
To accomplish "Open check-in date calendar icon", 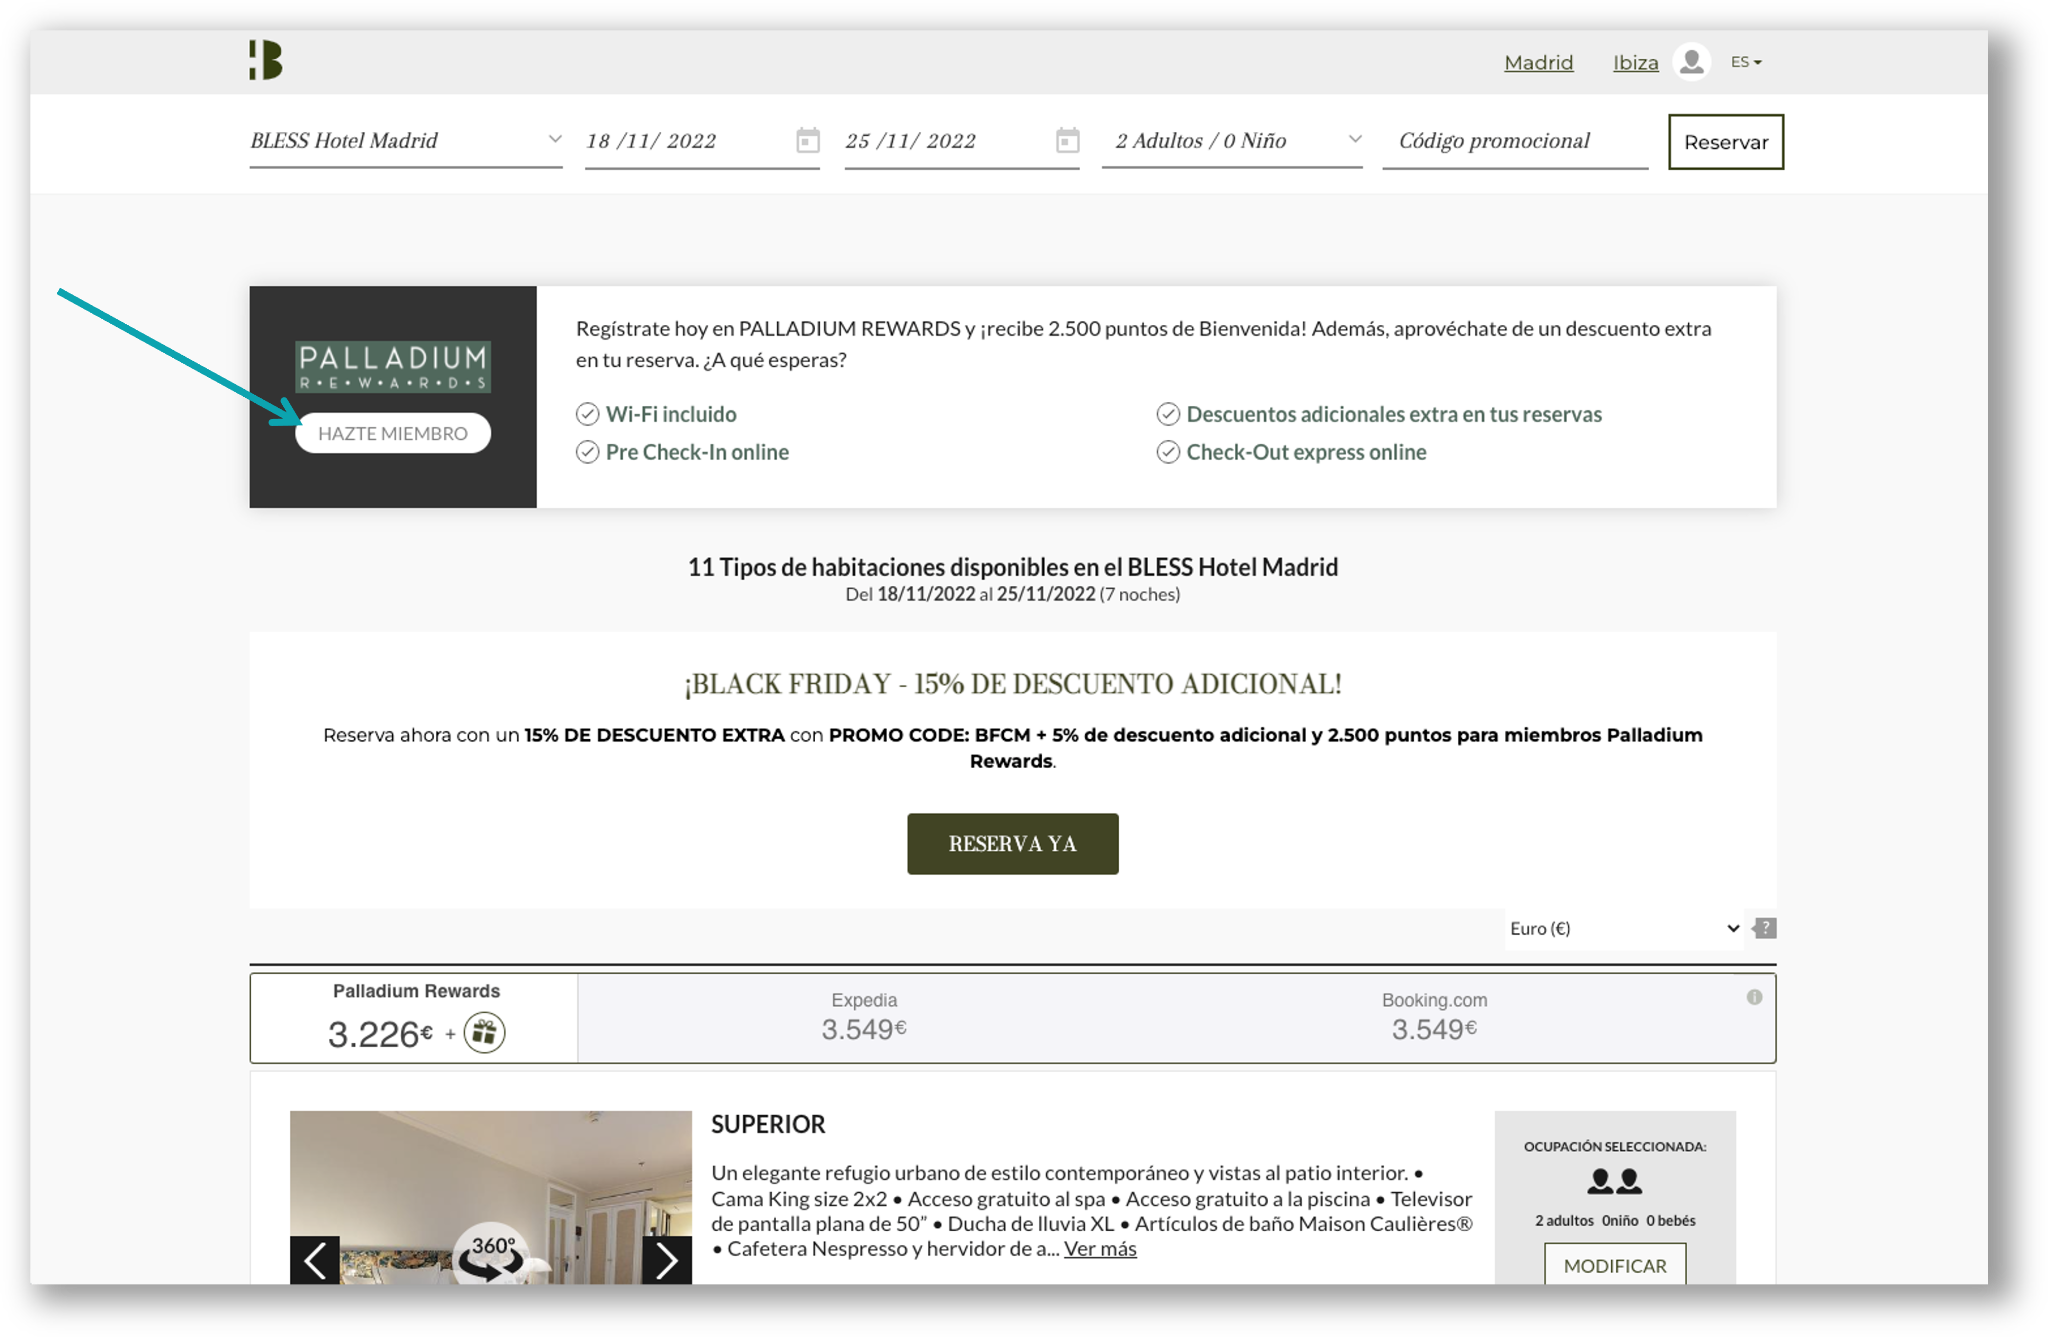I will coord(808,140).
